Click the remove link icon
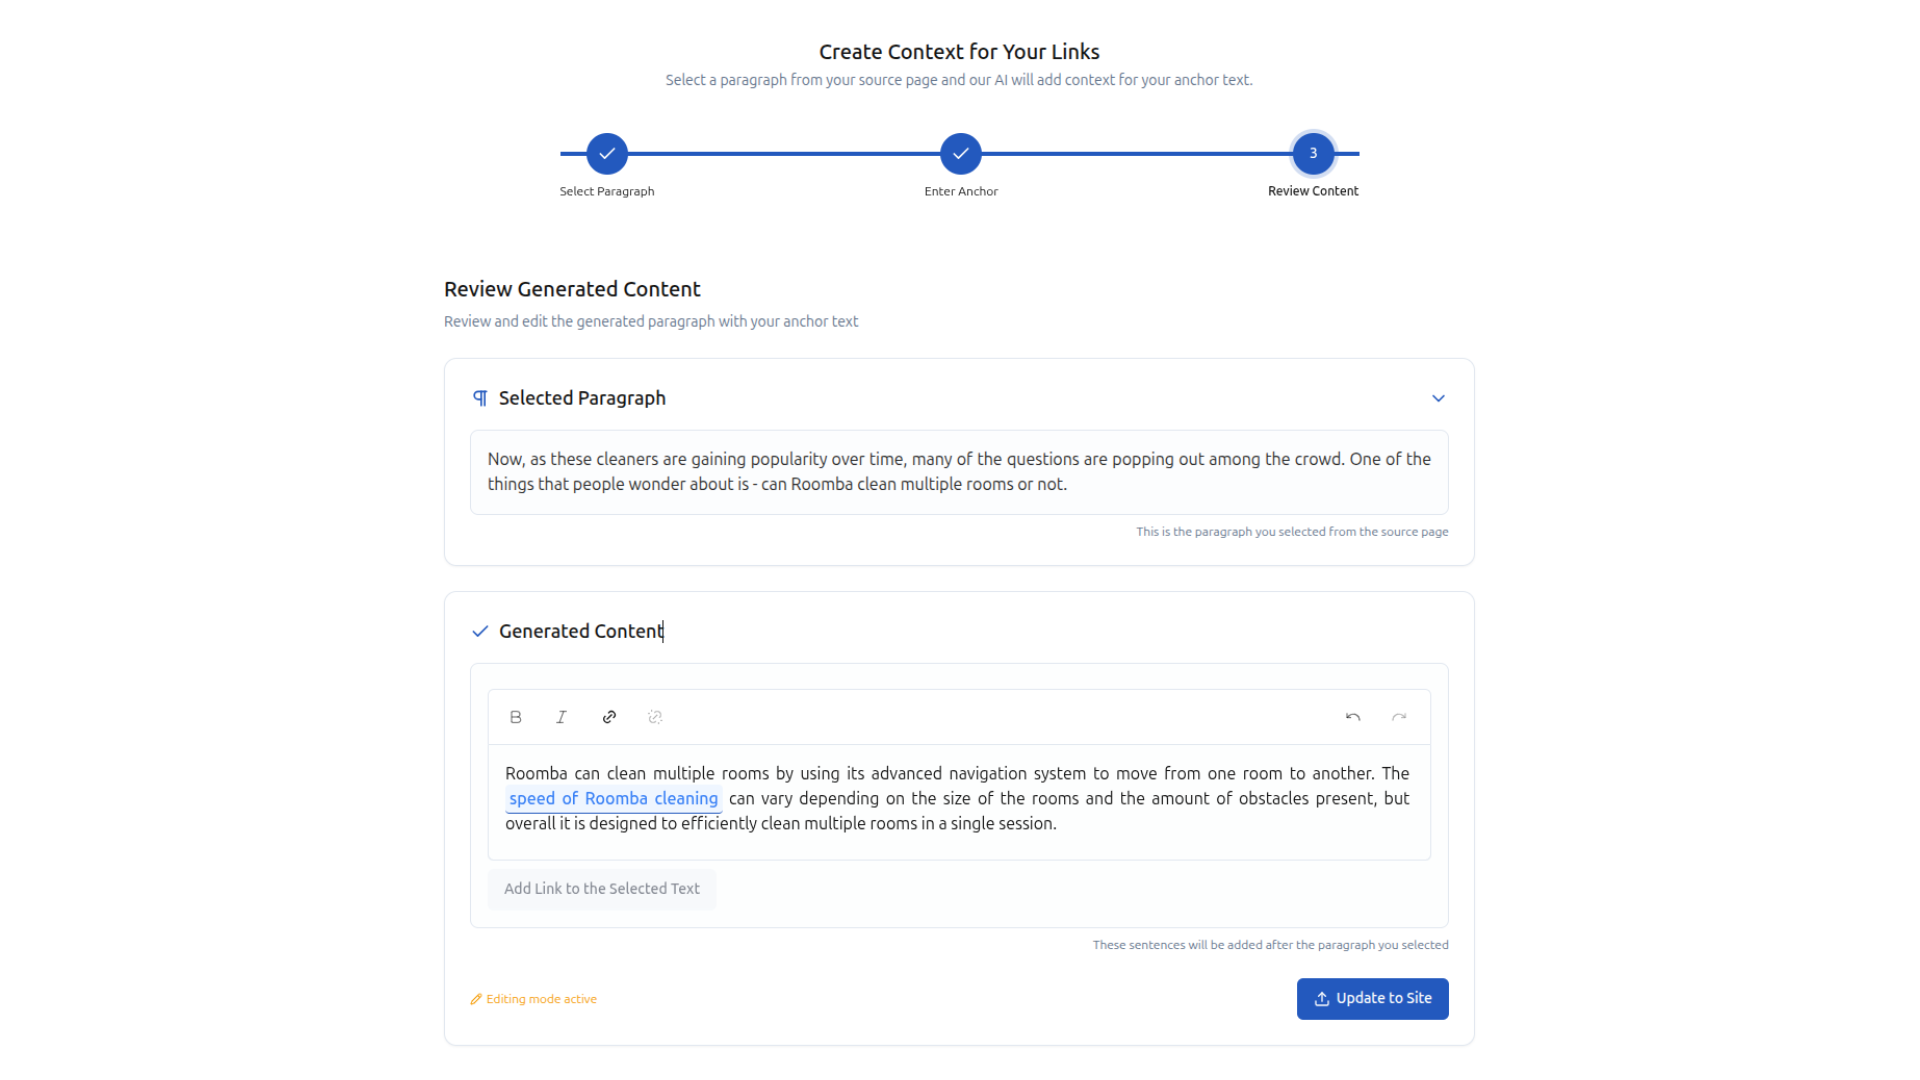Viewport: 1920px width, 1080px height. coord(655,717)
